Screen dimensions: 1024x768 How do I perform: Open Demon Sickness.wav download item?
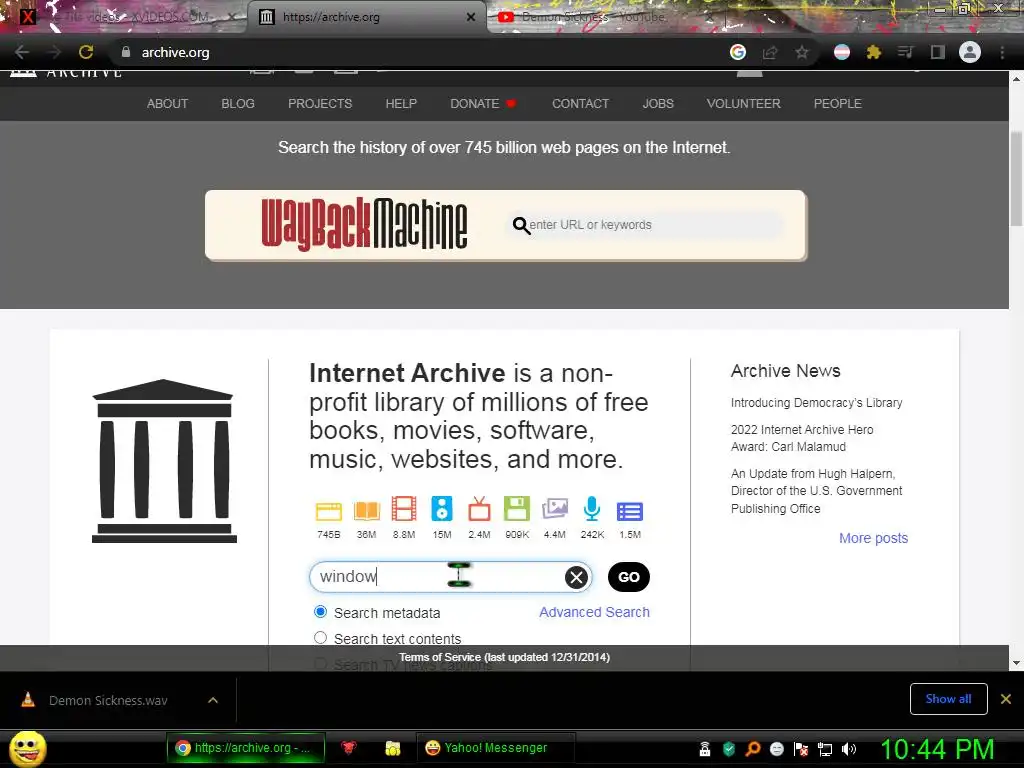tap(108, 700)
